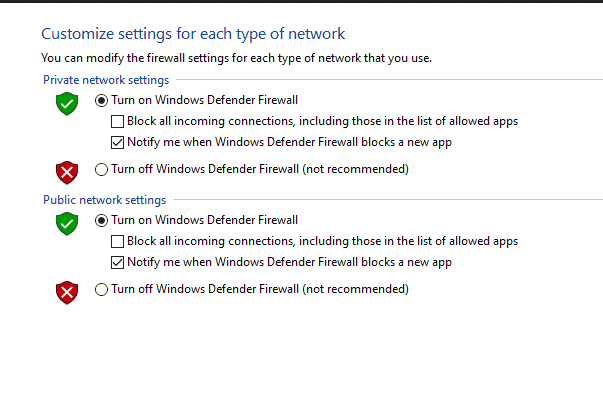Enable Block all incoming connections checkbox for Private network
This screenshot has width=603, height=413.
(118, 121)
